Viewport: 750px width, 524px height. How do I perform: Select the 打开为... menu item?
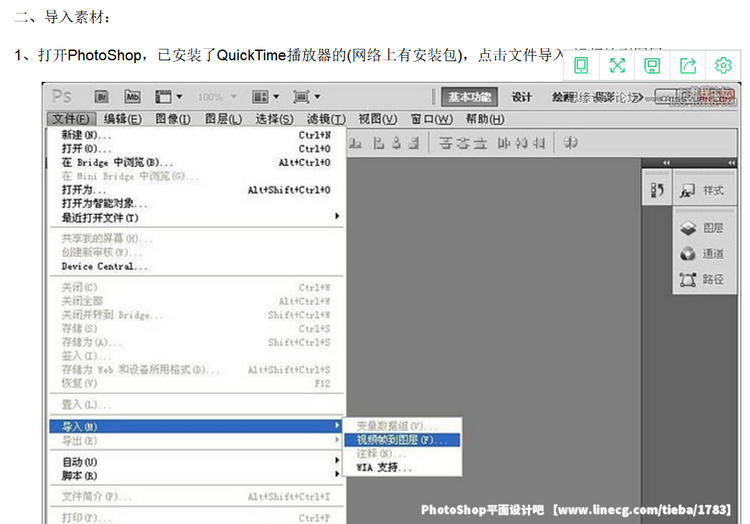coord(196,190)
